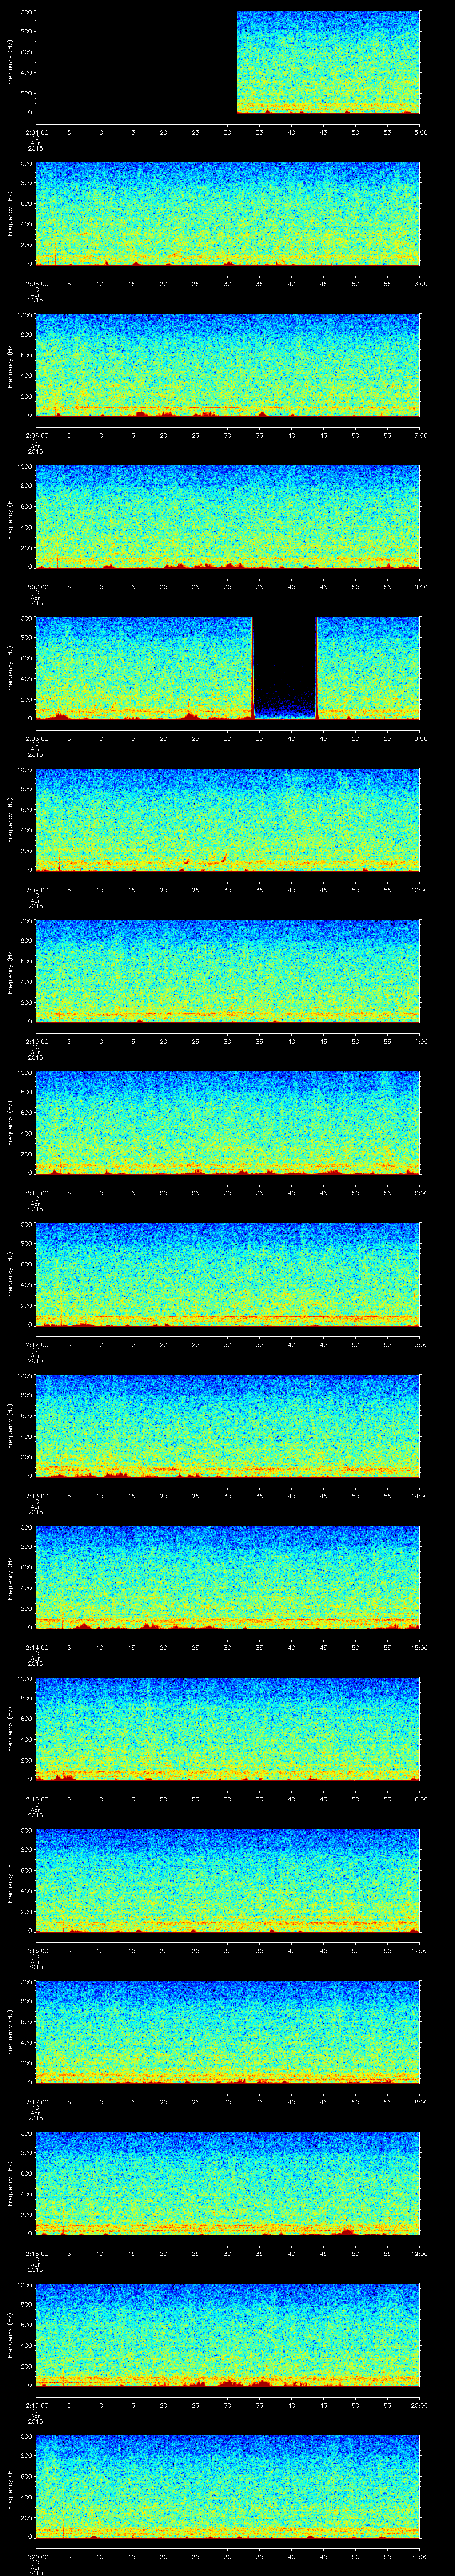Click the 2:04:00 start time label
455x2576 pixels.
tap(36, 132)
